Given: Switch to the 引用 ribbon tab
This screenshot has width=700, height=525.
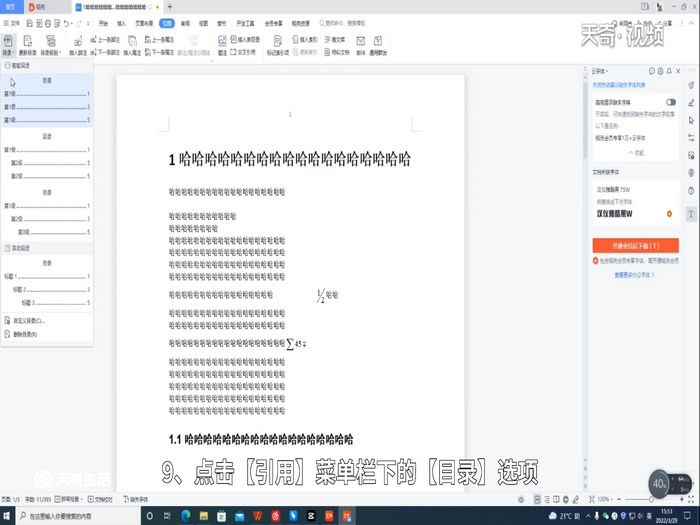Looking at the screenshot, I should point(166,21).
